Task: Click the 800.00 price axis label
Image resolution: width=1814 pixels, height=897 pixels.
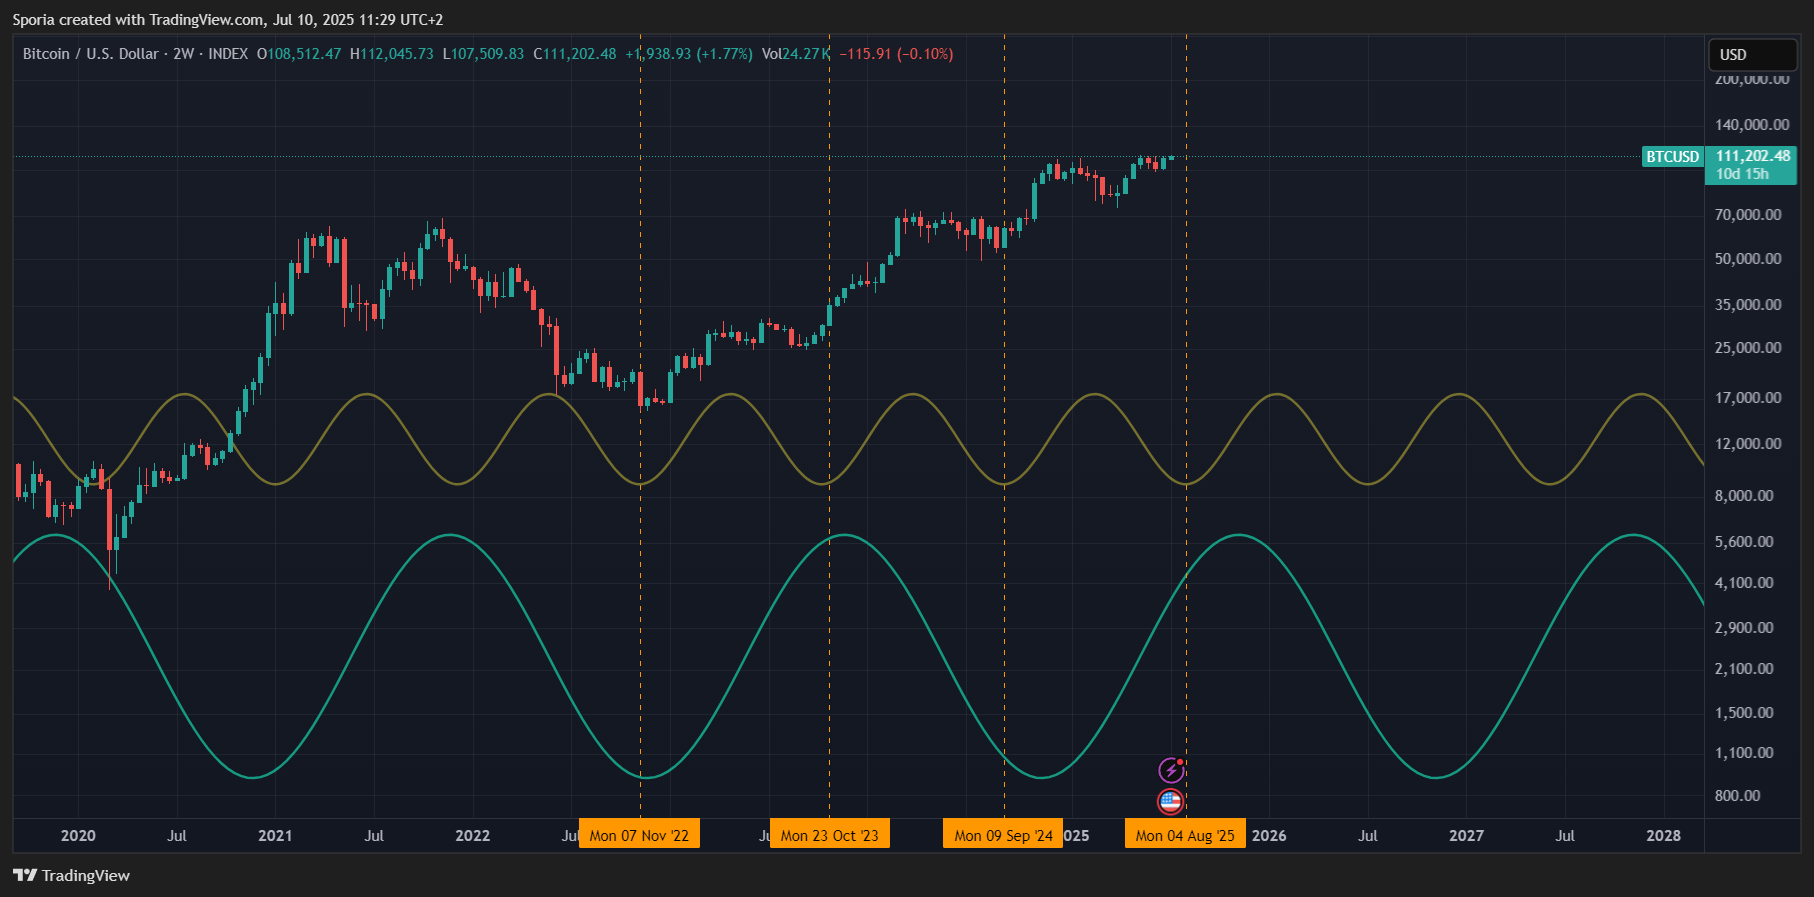Action: pos(1738,796)
